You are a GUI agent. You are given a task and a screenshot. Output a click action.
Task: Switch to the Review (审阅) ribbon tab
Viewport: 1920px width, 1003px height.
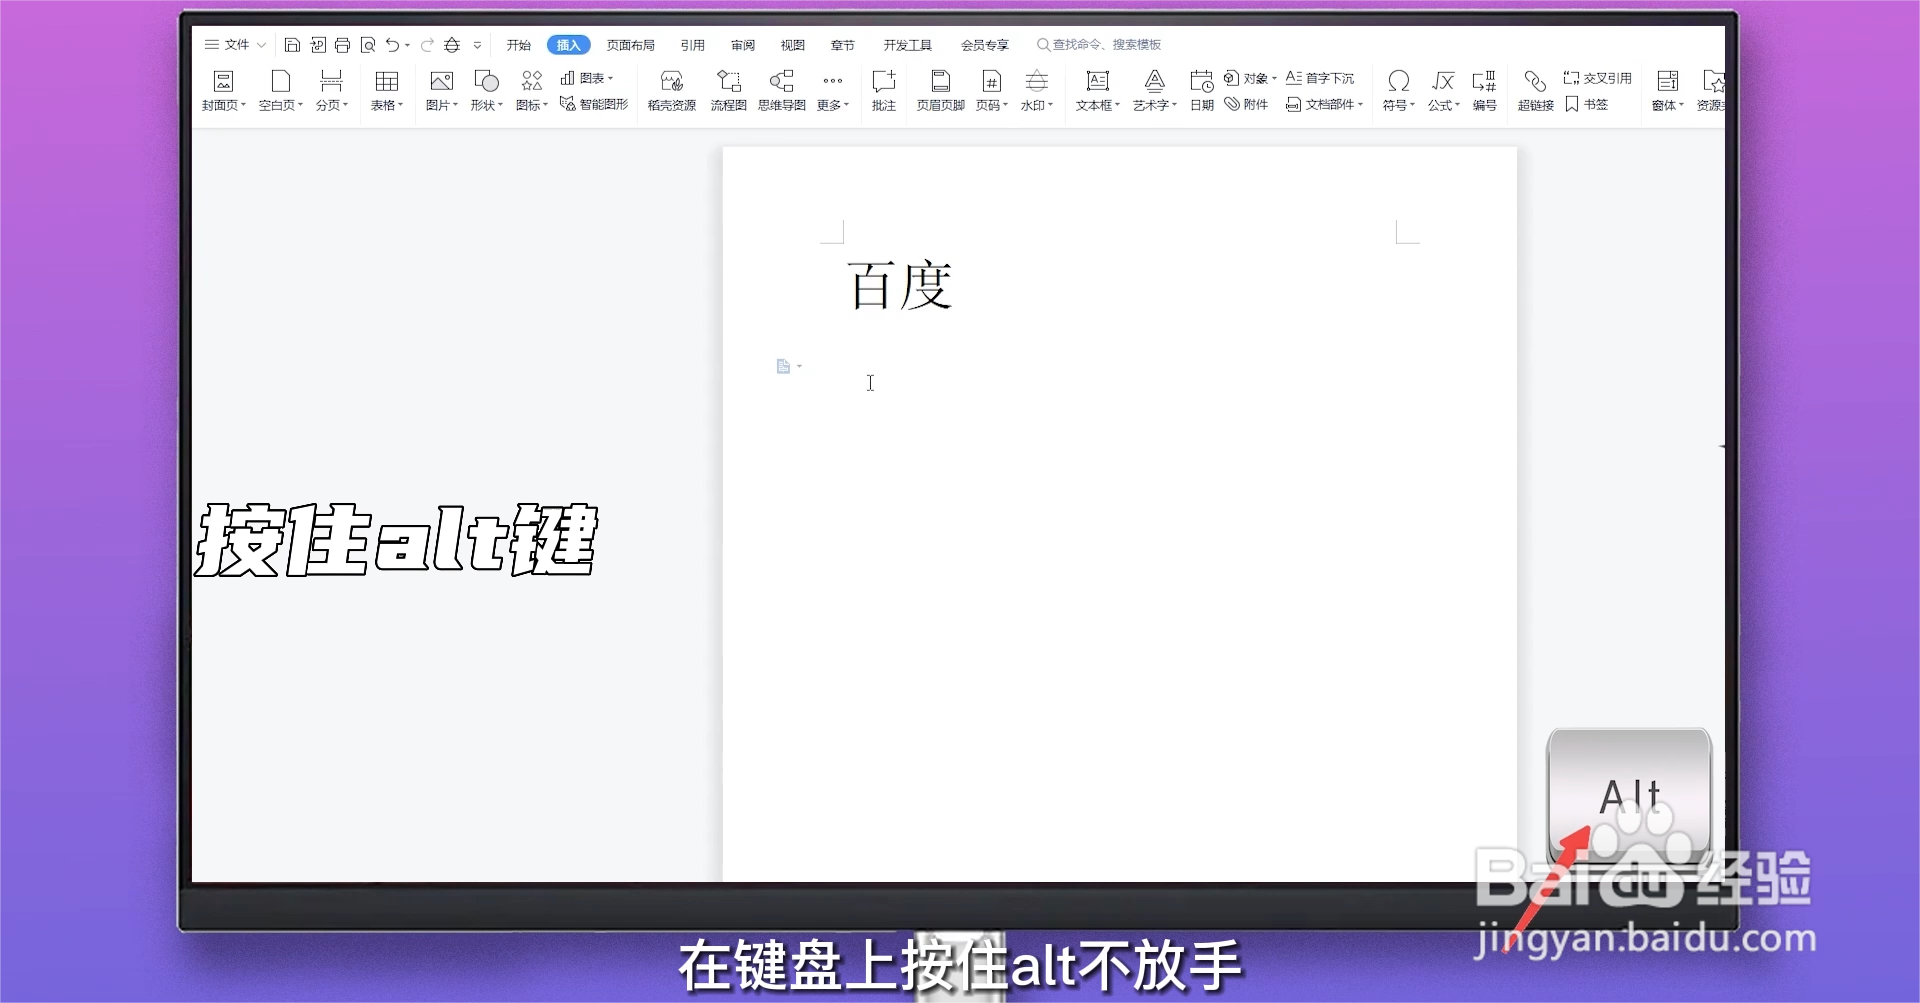(x=742, y=45)
